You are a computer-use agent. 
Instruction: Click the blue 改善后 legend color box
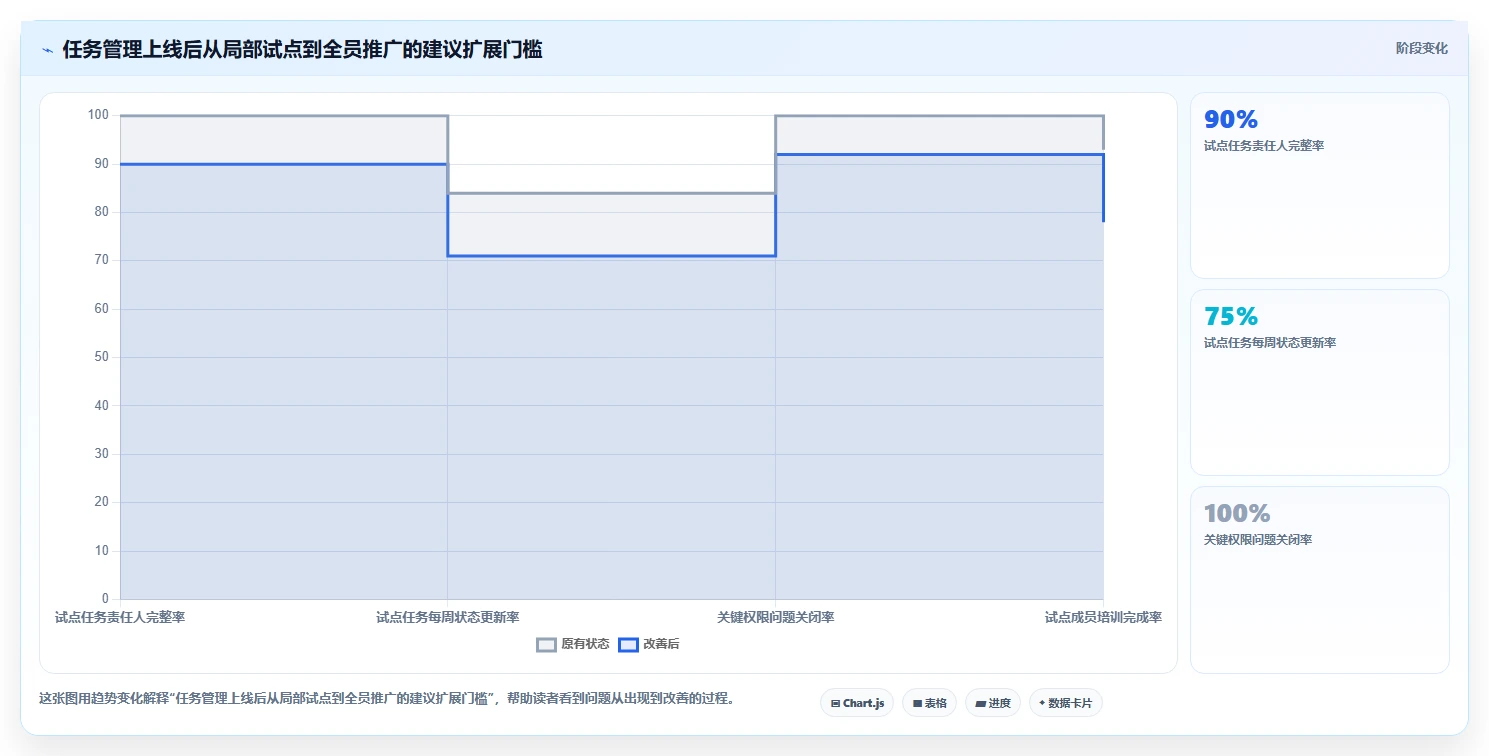coord(628,644)
